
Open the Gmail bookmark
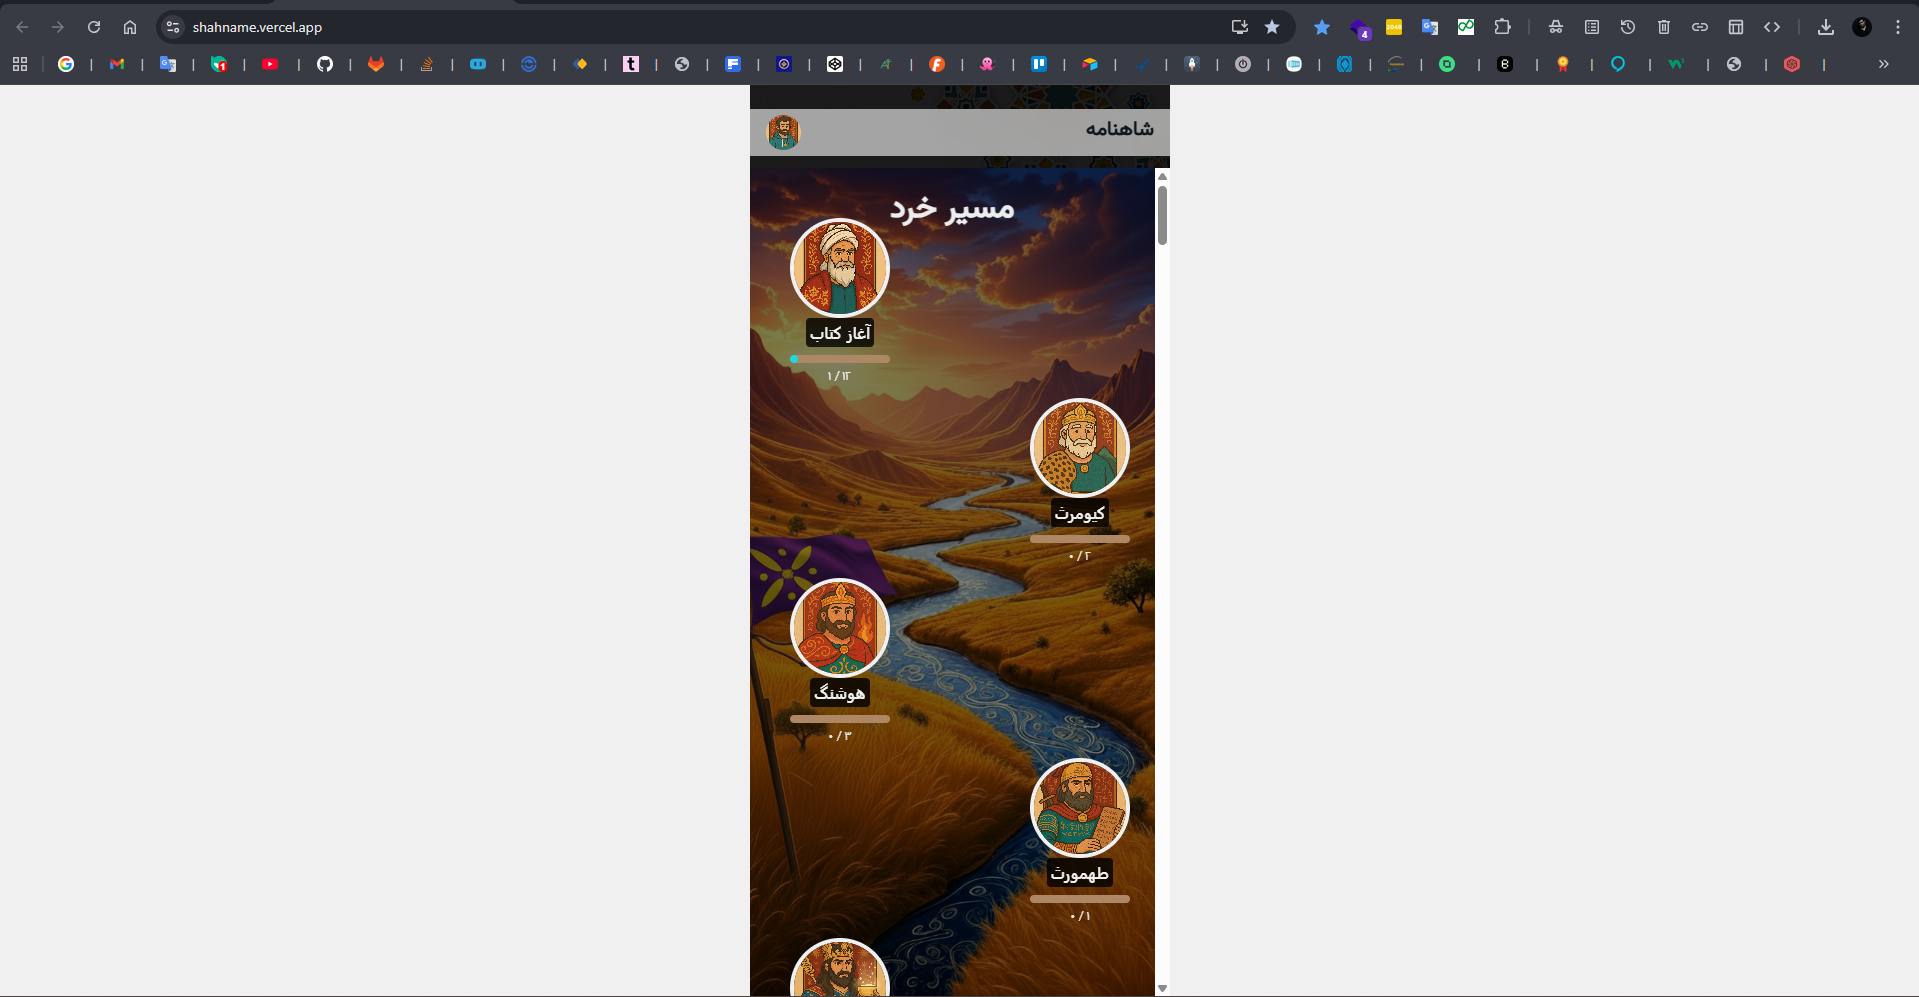(117, 64)
